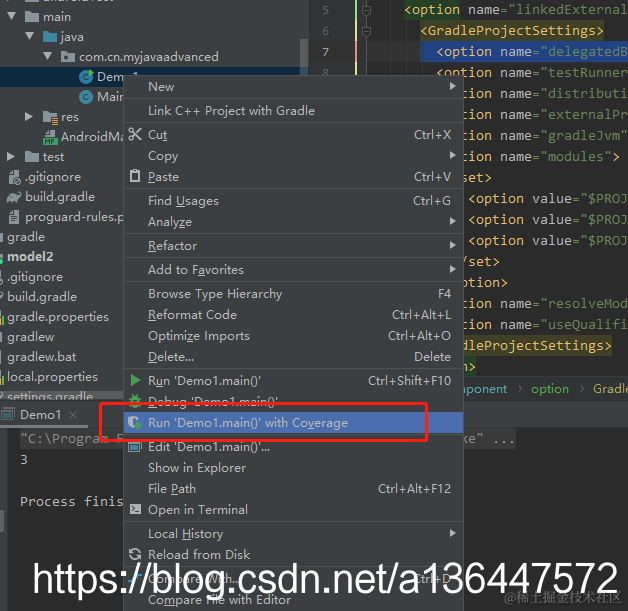
Task: Select model2 module in project tree
Action: tap(30, 257)
